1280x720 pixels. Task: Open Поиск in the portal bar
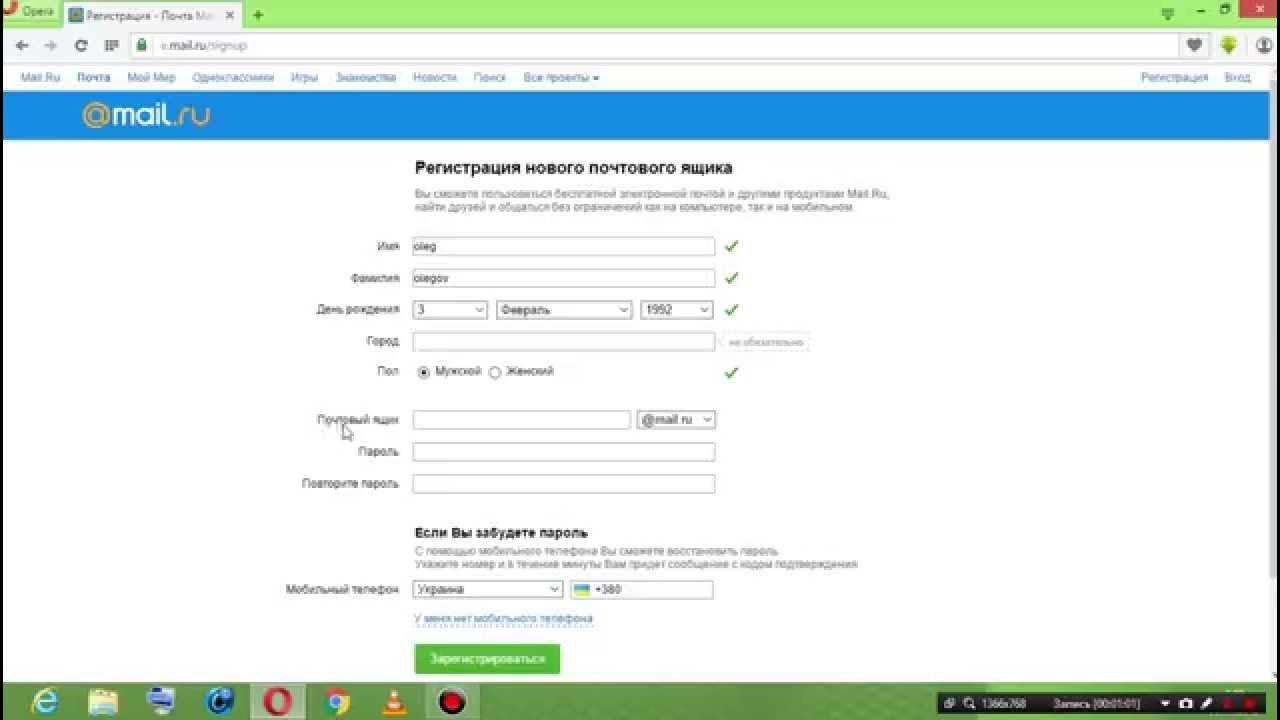point(490,77)
